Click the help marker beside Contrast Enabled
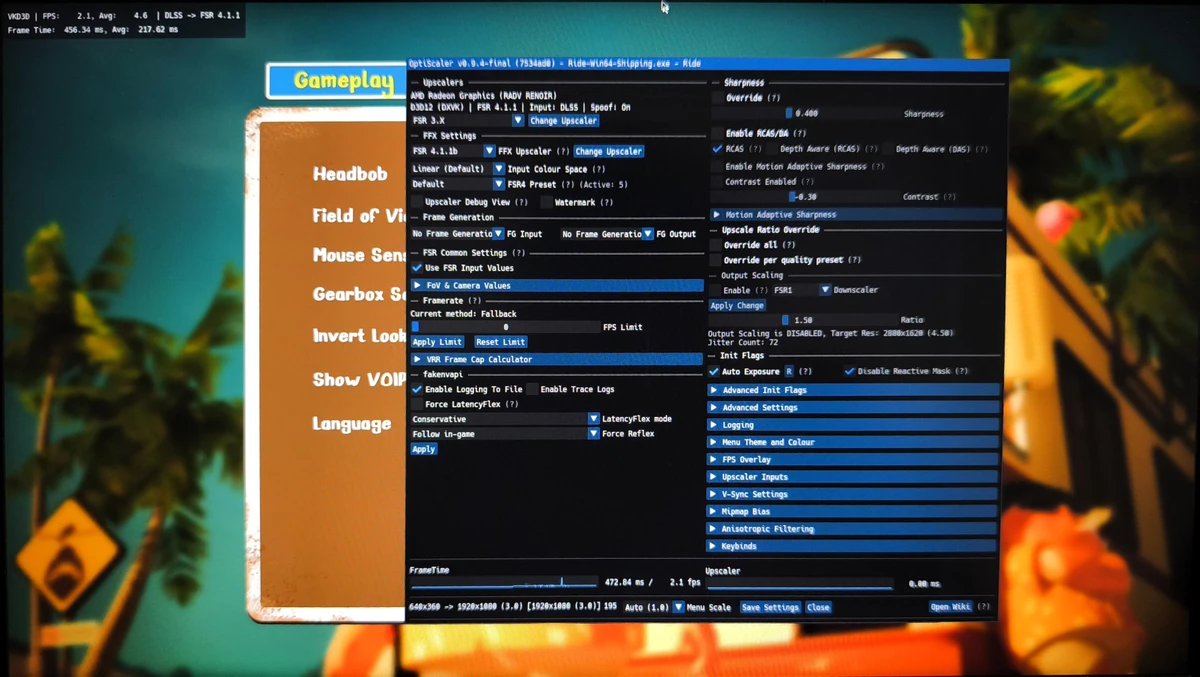1200x677 pixels. [807, 182]
